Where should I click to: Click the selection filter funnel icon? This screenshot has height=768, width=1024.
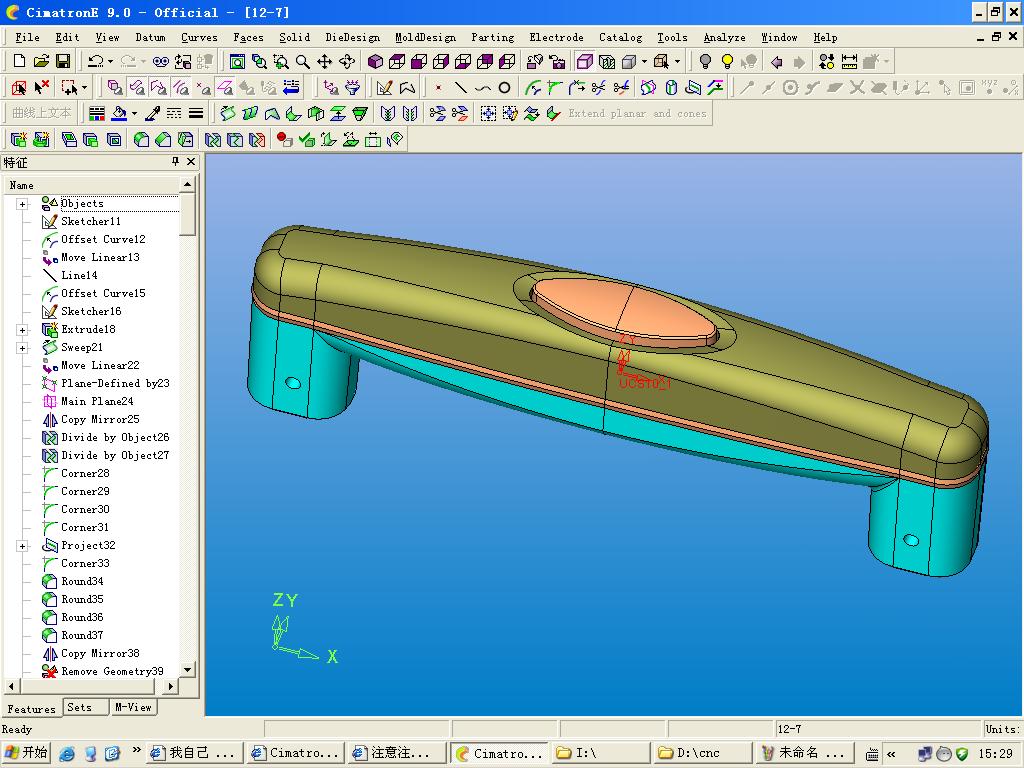pos(353,87)
